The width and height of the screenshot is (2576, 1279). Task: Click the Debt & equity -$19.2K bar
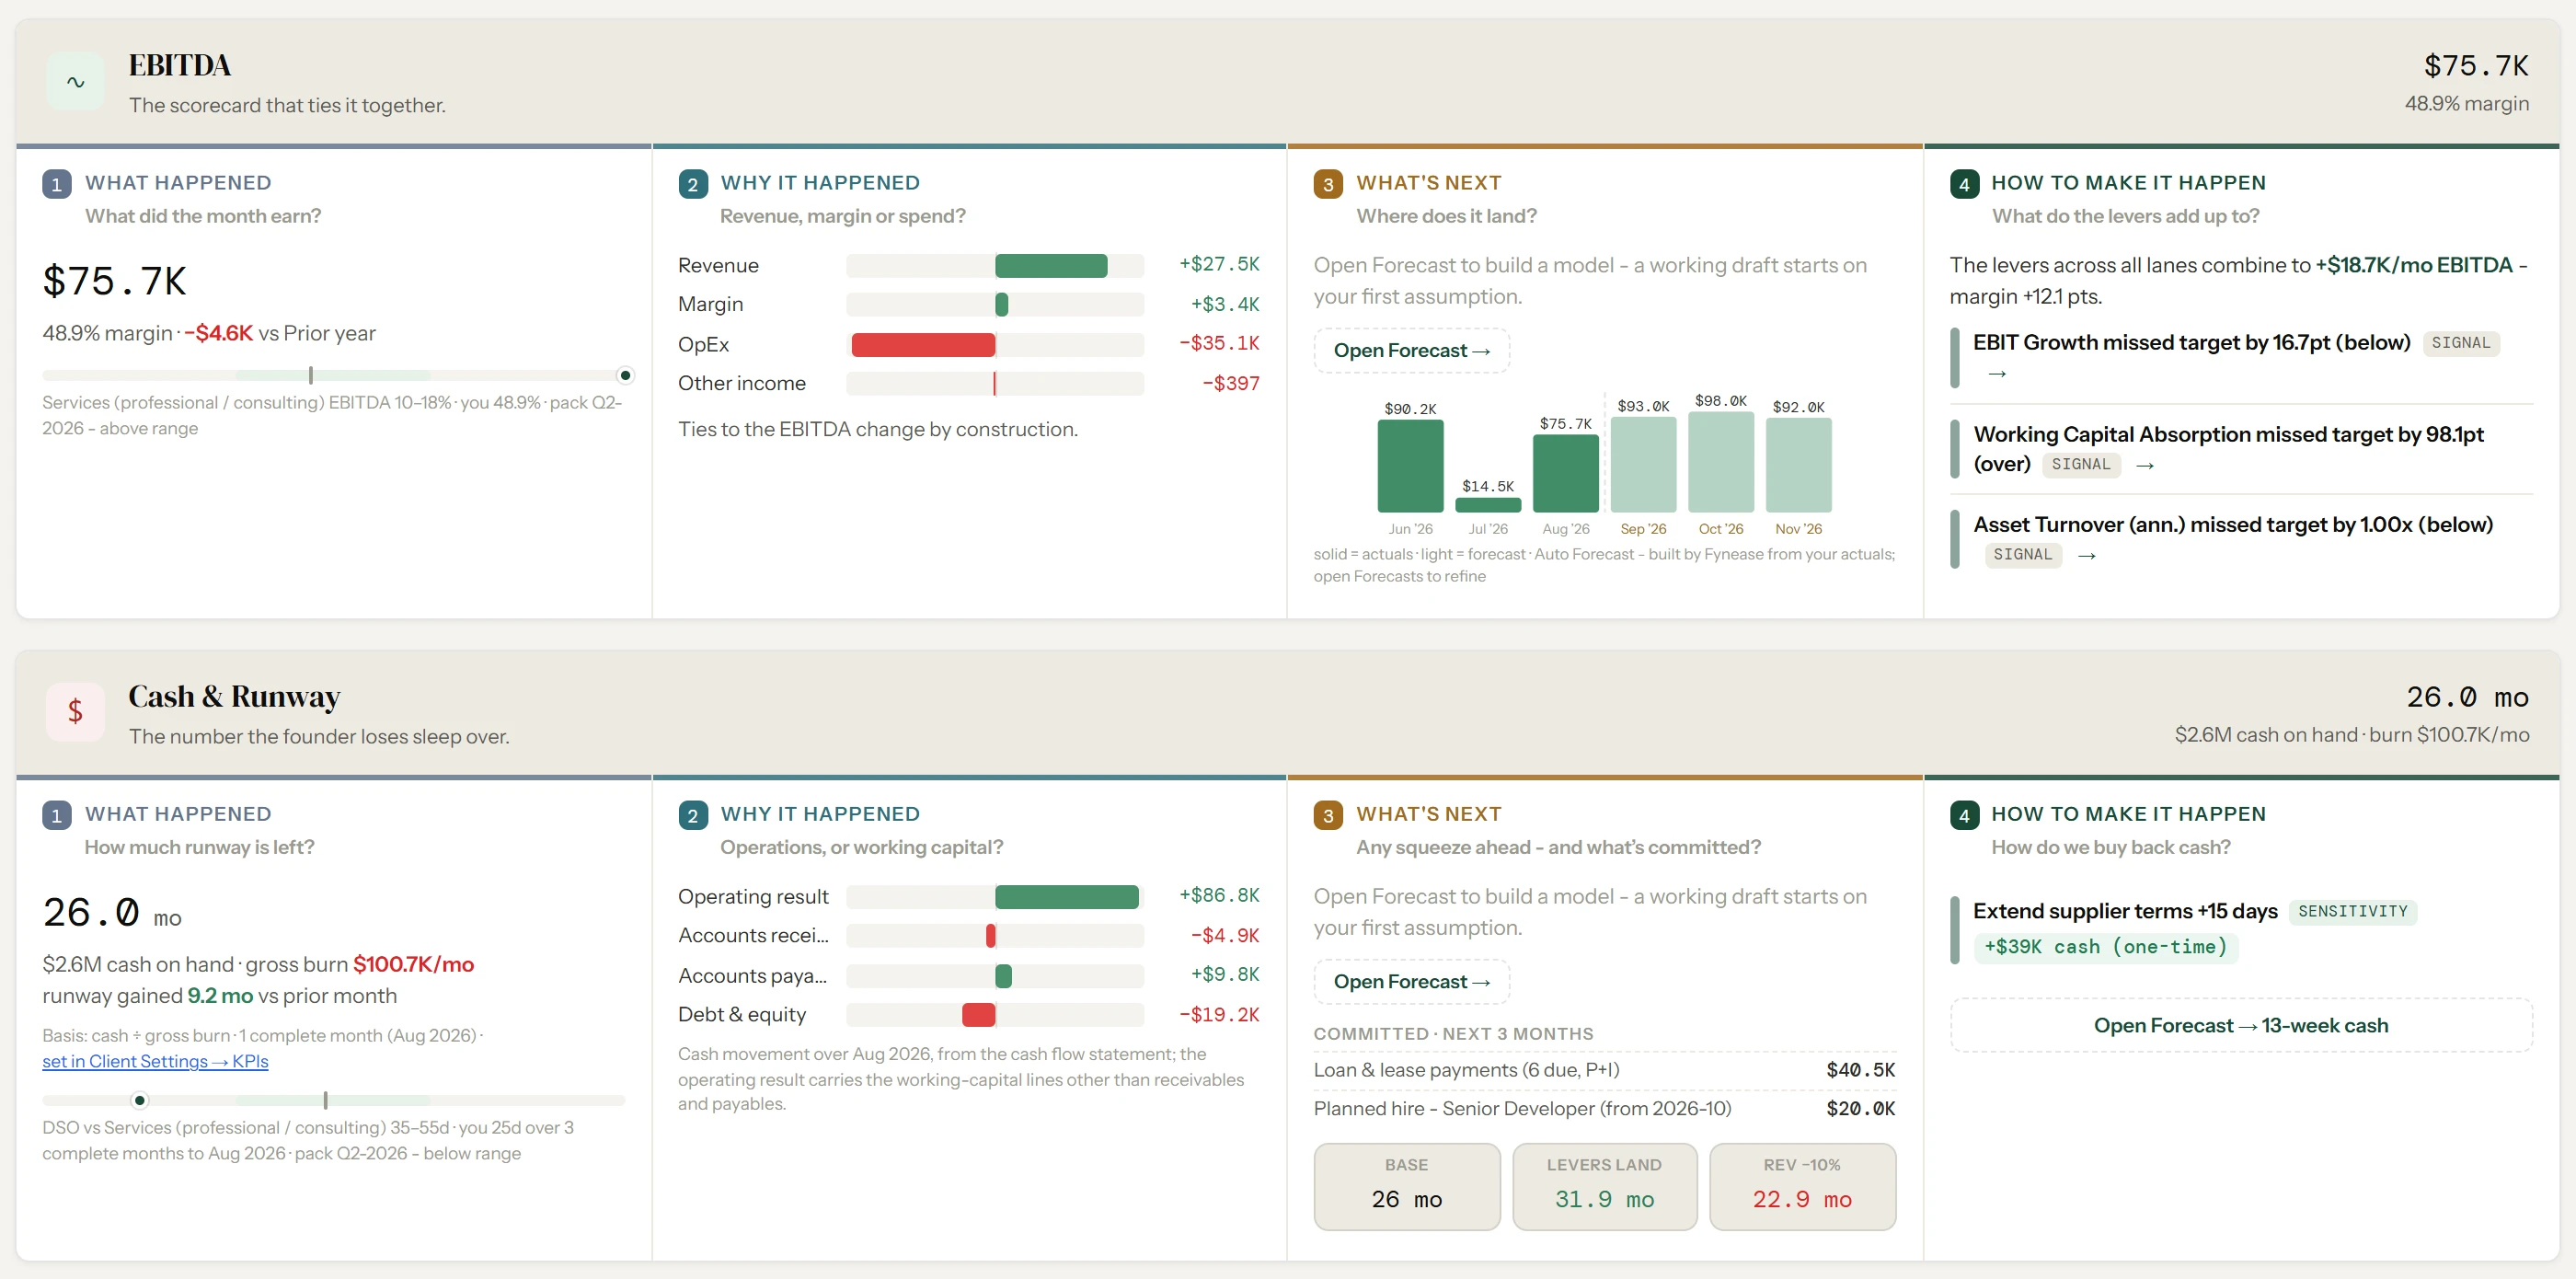978,1014
